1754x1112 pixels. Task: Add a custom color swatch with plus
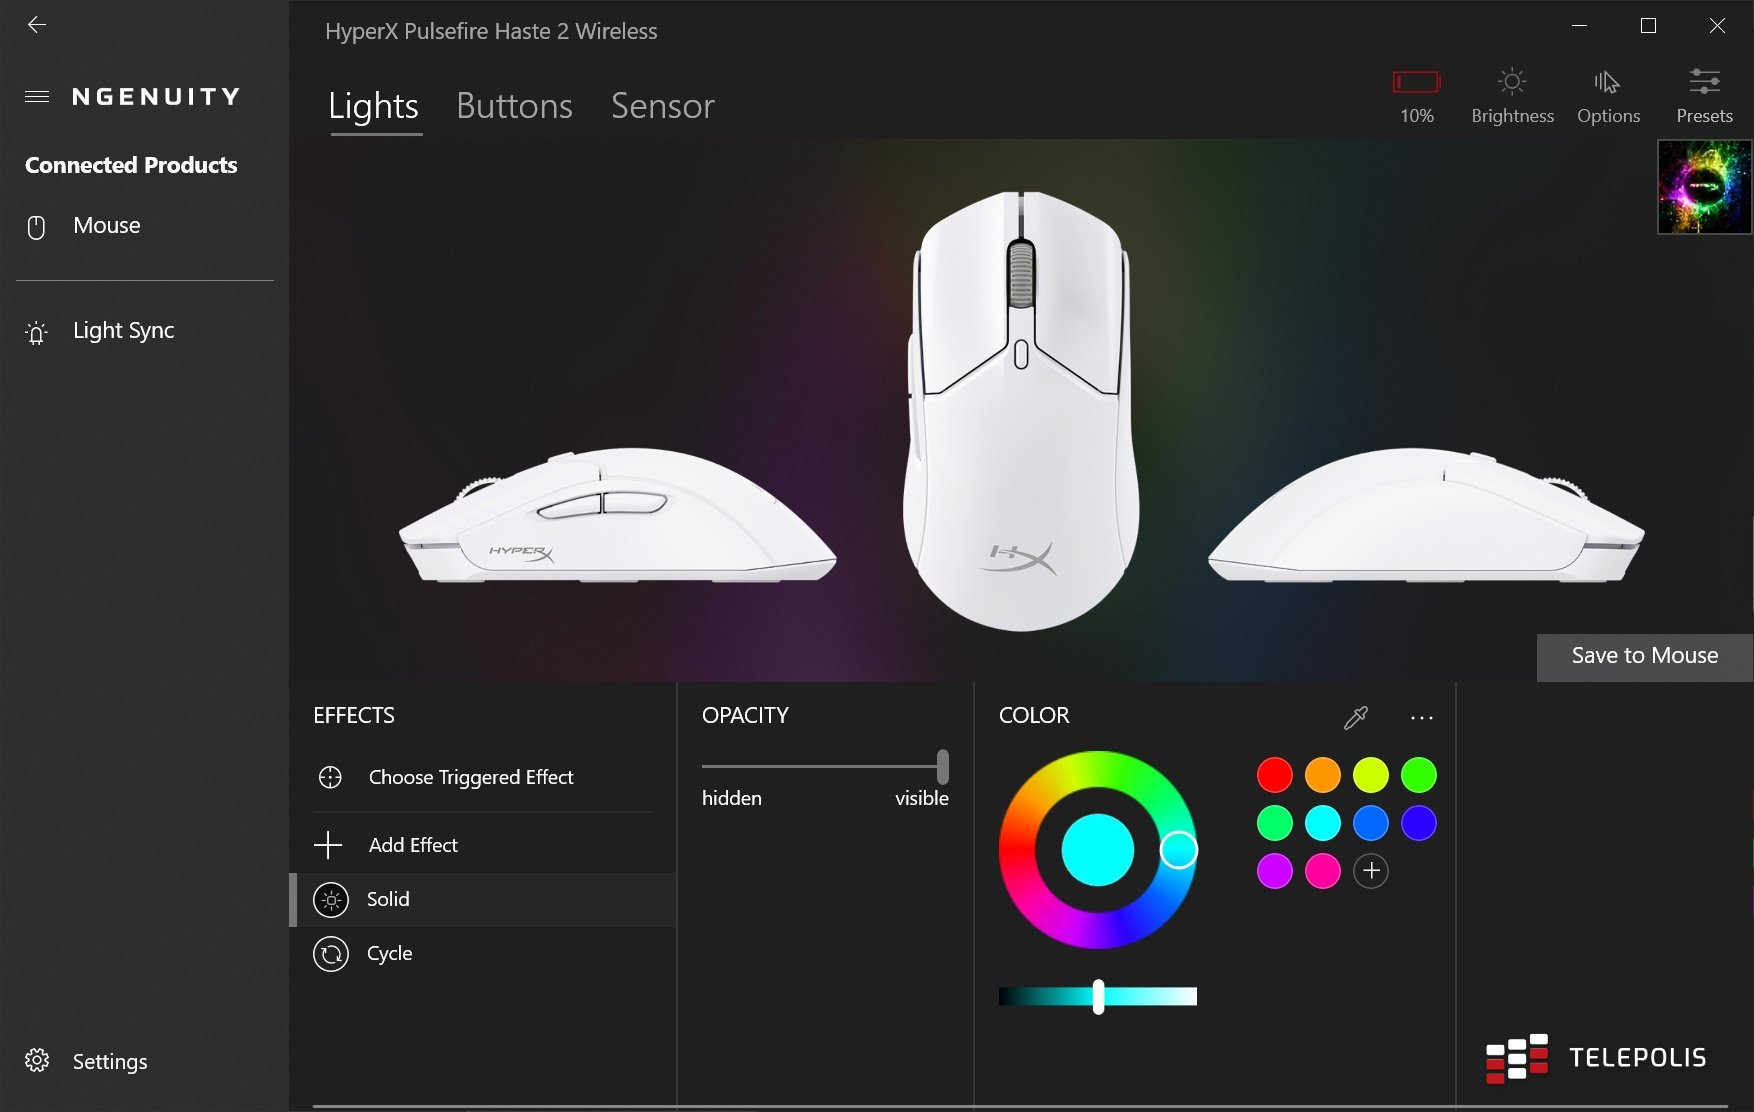click(x=1371, y=871)
